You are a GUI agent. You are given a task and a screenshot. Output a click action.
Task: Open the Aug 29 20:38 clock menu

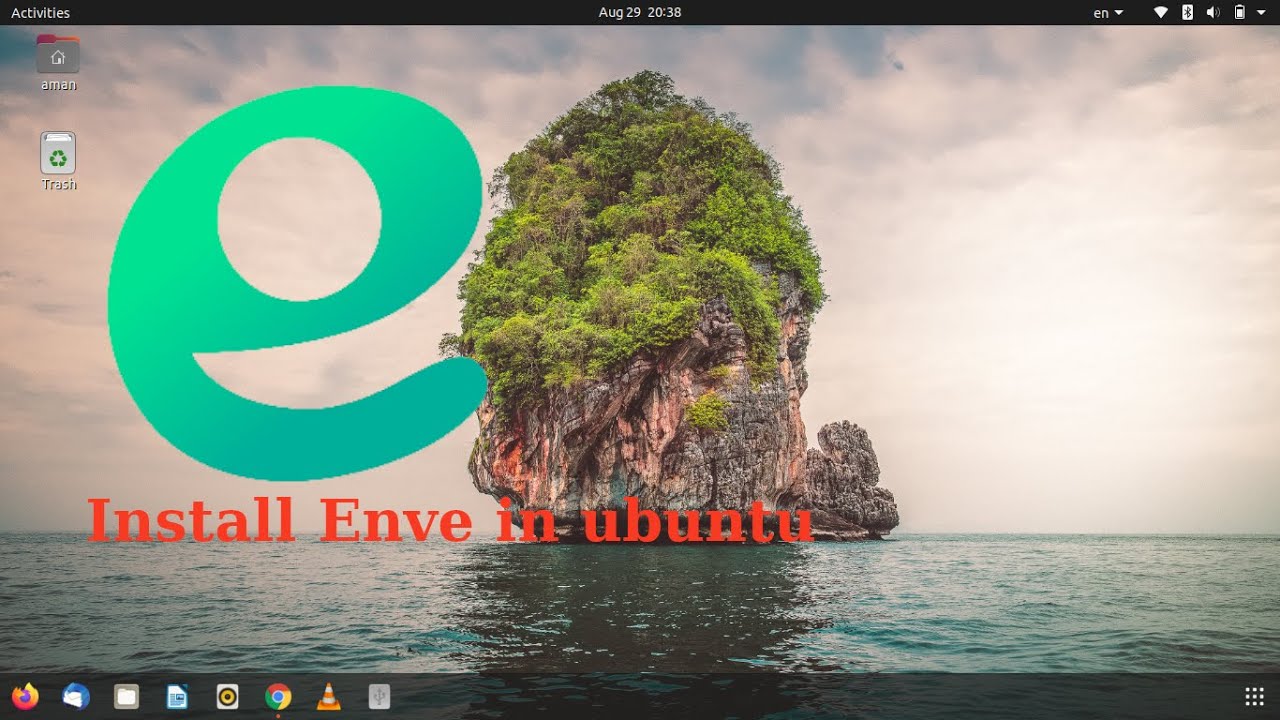point(640,12)
